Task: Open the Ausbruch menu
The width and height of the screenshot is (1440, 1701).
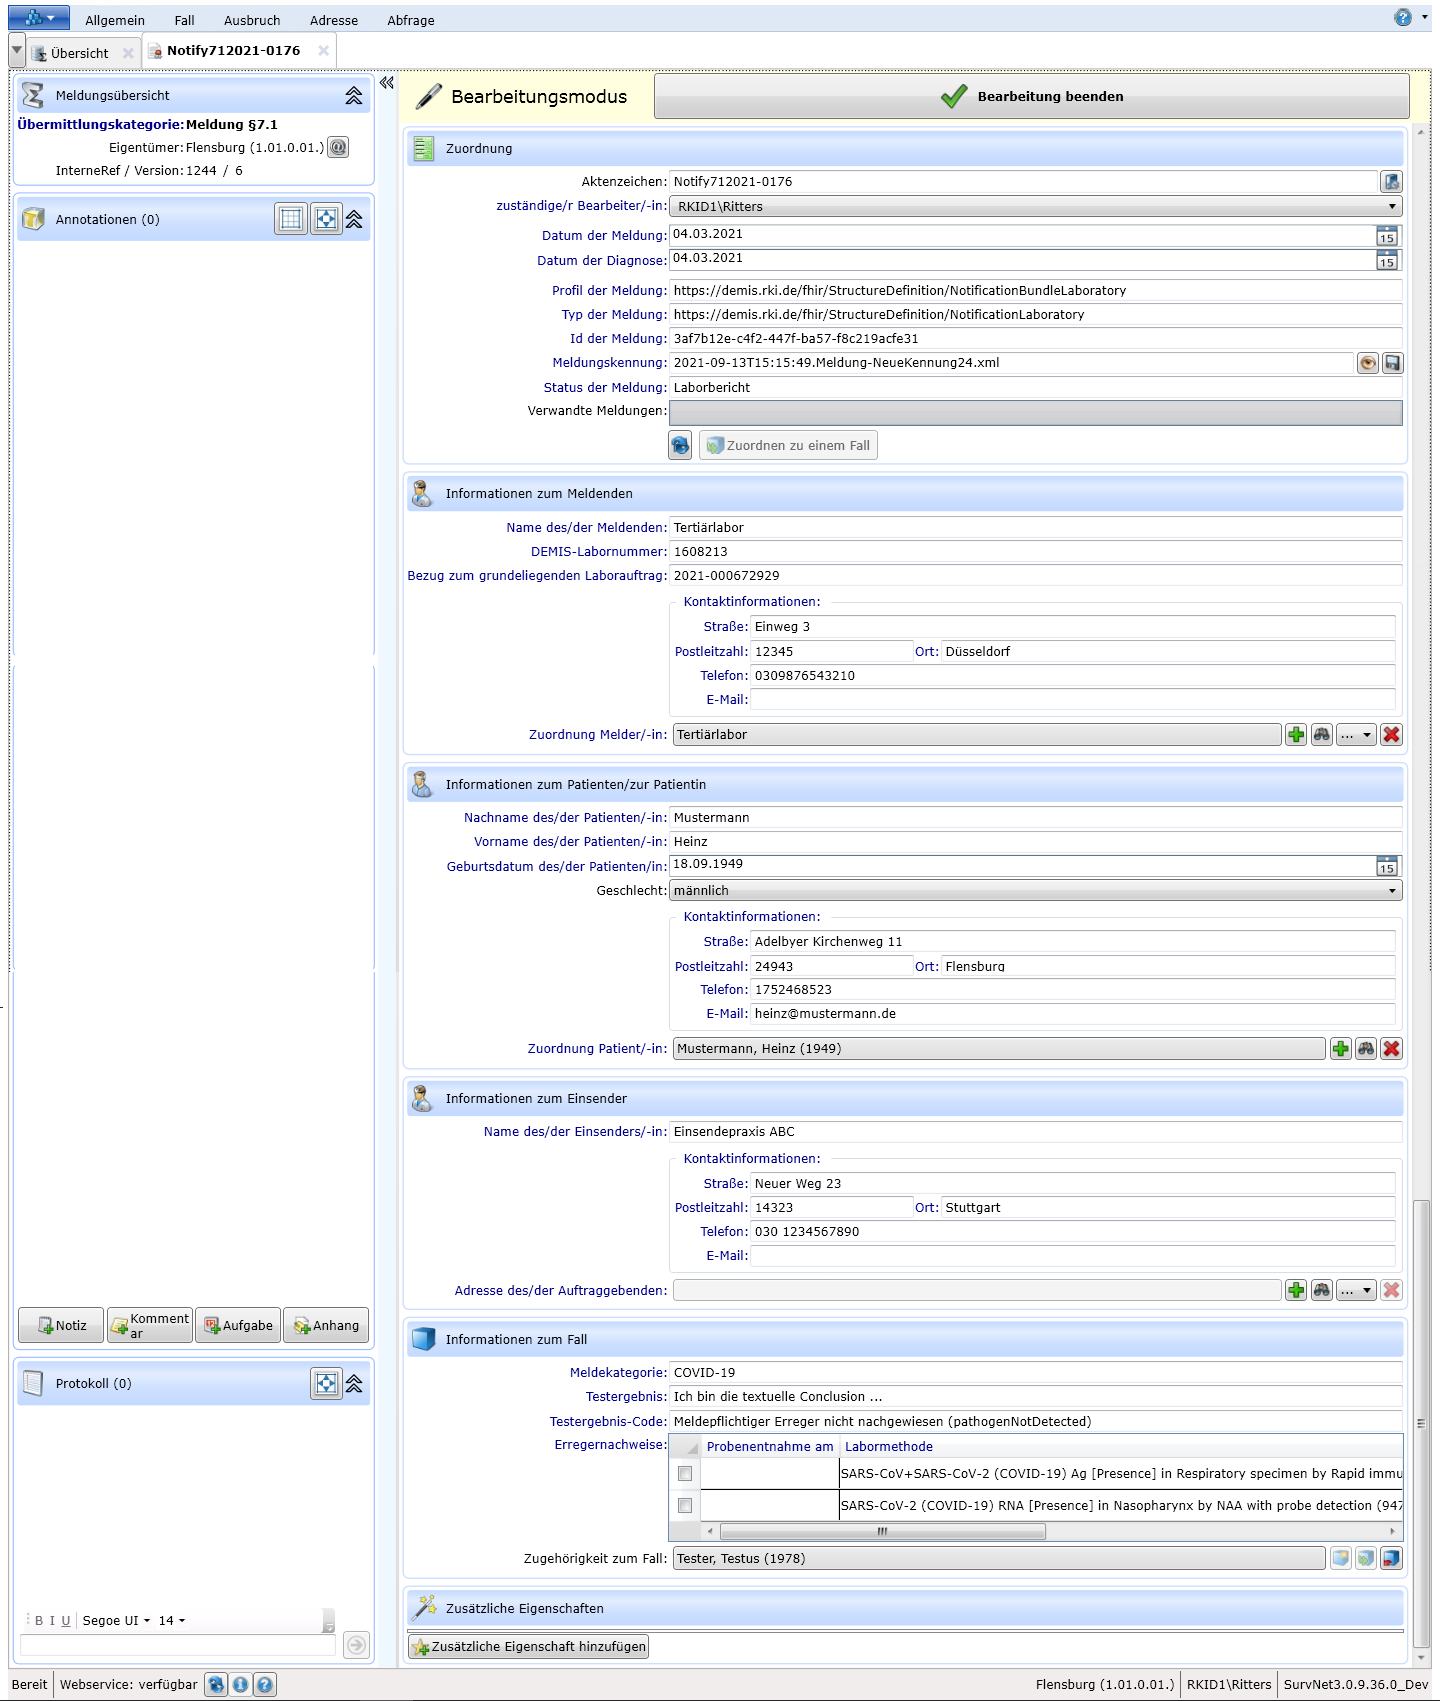Action: (x=252, y=20)
